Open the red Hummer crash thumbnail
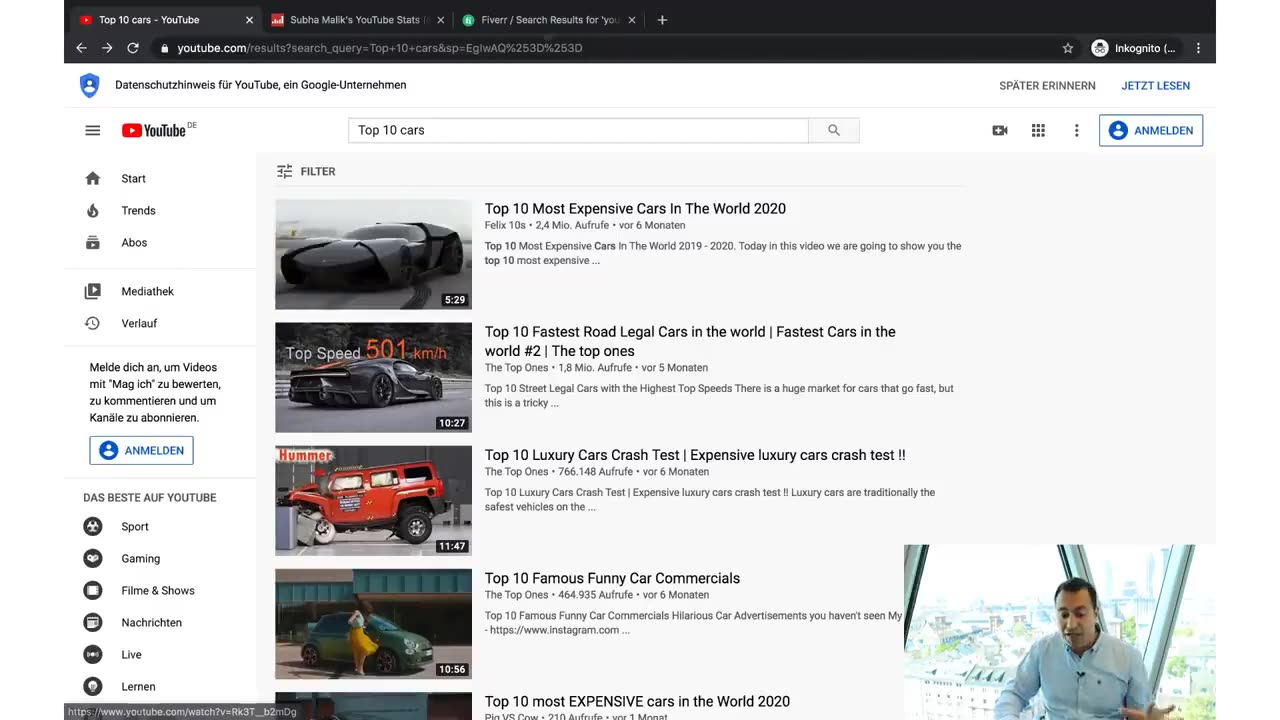 (x=373, y=500)
